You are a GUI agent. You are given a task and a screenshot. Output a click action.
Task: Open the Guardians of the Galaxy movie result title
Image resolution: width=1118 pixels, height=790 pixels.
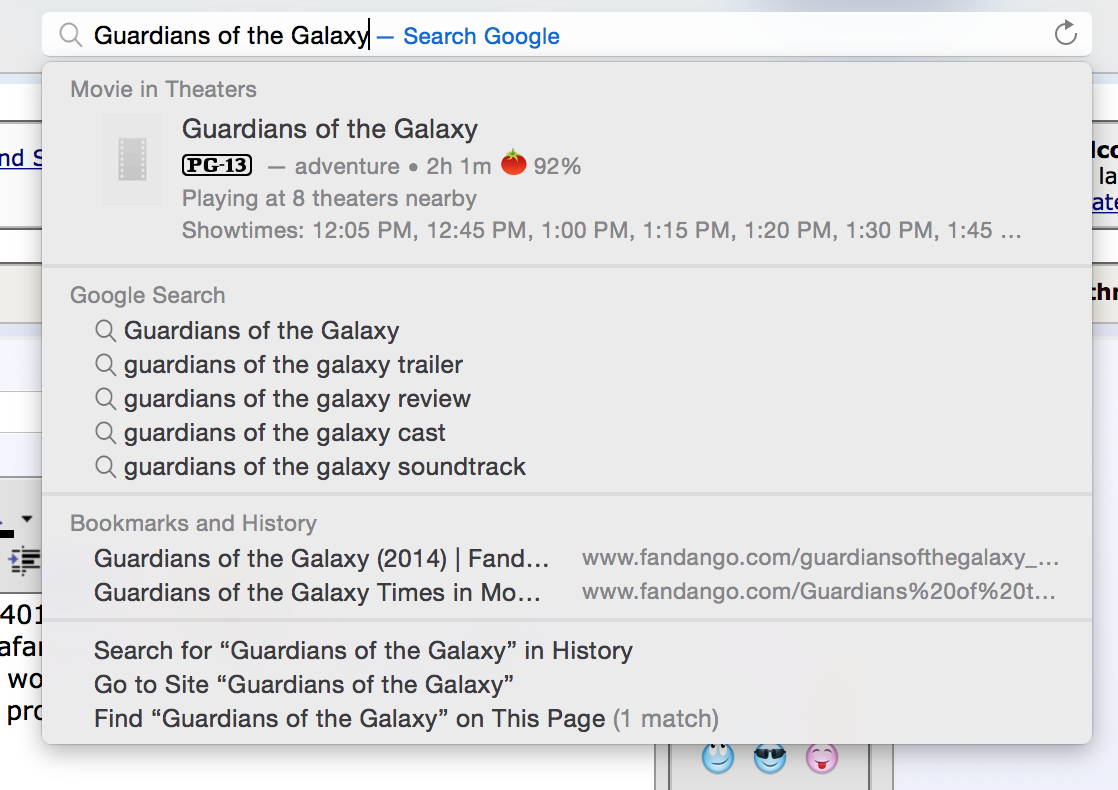[329, 129]
